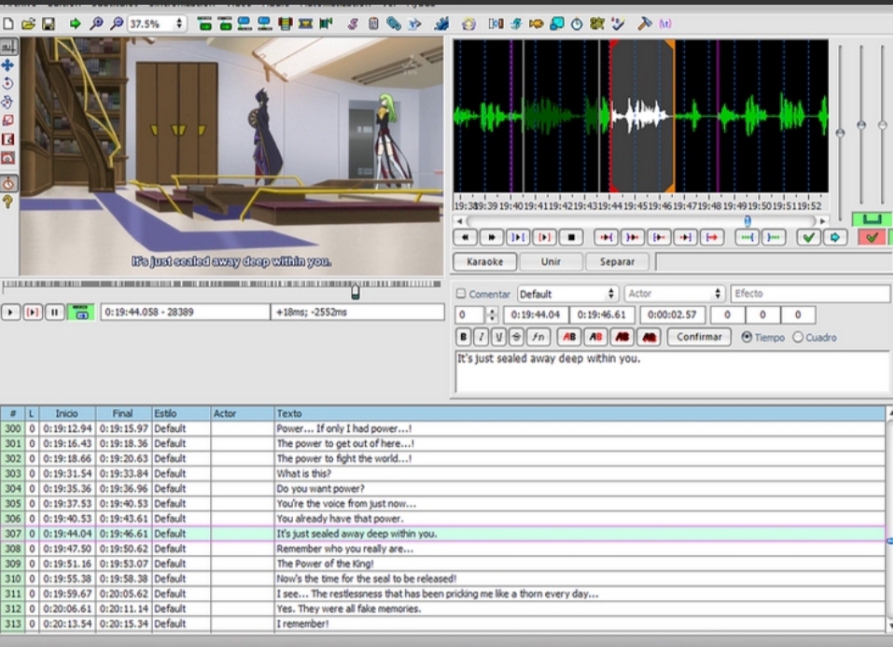Screen dimensions: 893x647
Task: Click the Styles Manager 'S' toolbar icon
Action: (x=353, y=23)
